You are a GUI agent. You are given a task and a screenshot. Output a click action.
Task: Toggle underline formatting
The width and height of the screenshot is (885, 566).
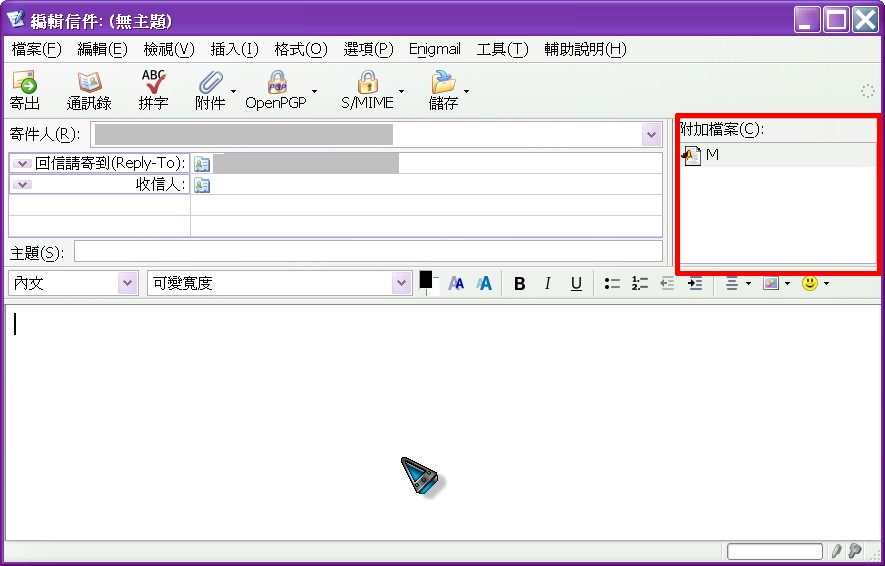[x=576, y=284]
